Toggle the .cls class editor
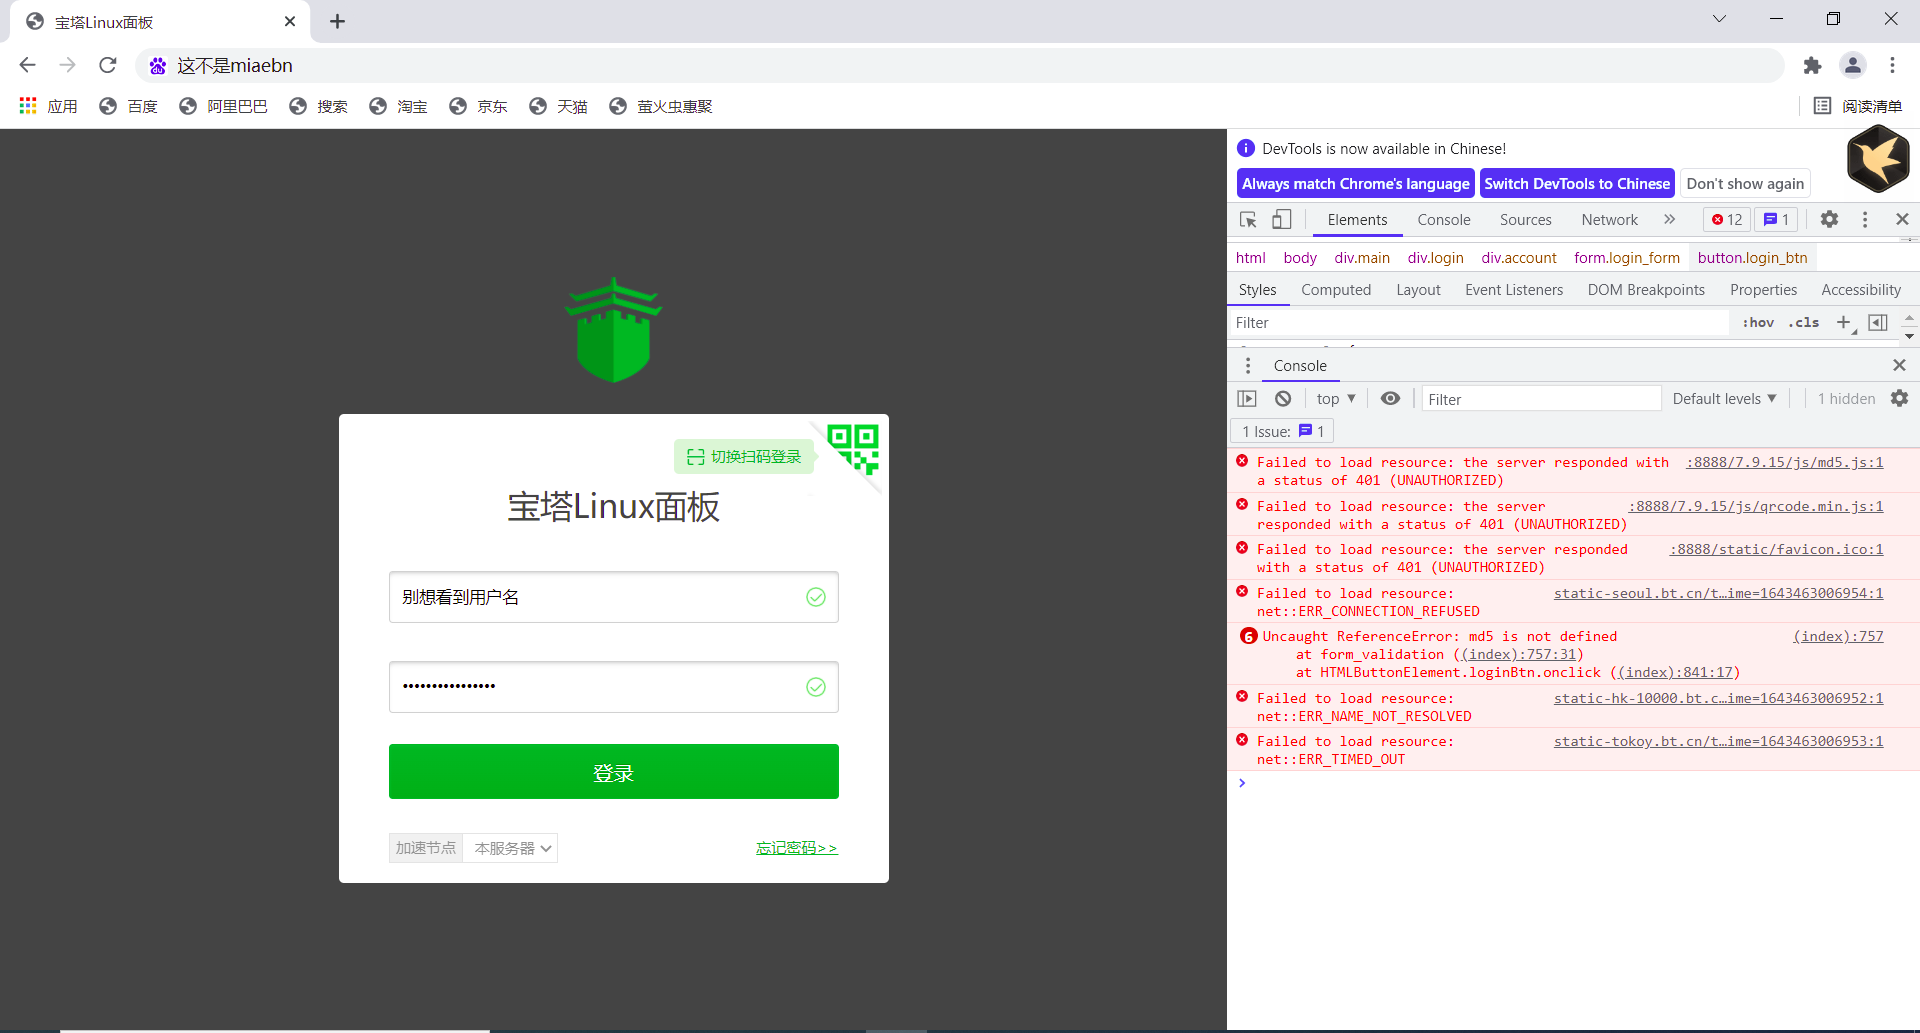This screenshot has width=1920, height=1033. pos(1804,323)
